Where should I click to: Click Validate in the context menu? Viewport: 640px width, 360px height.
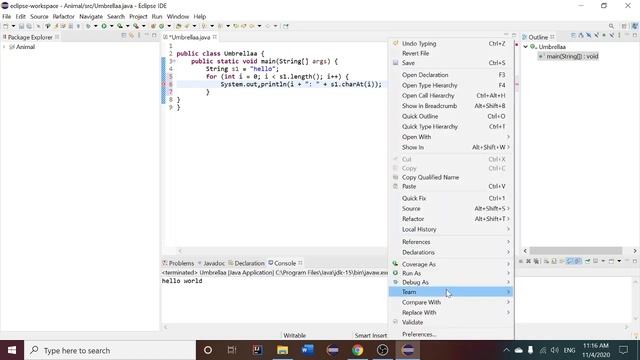tap(451, 322)
